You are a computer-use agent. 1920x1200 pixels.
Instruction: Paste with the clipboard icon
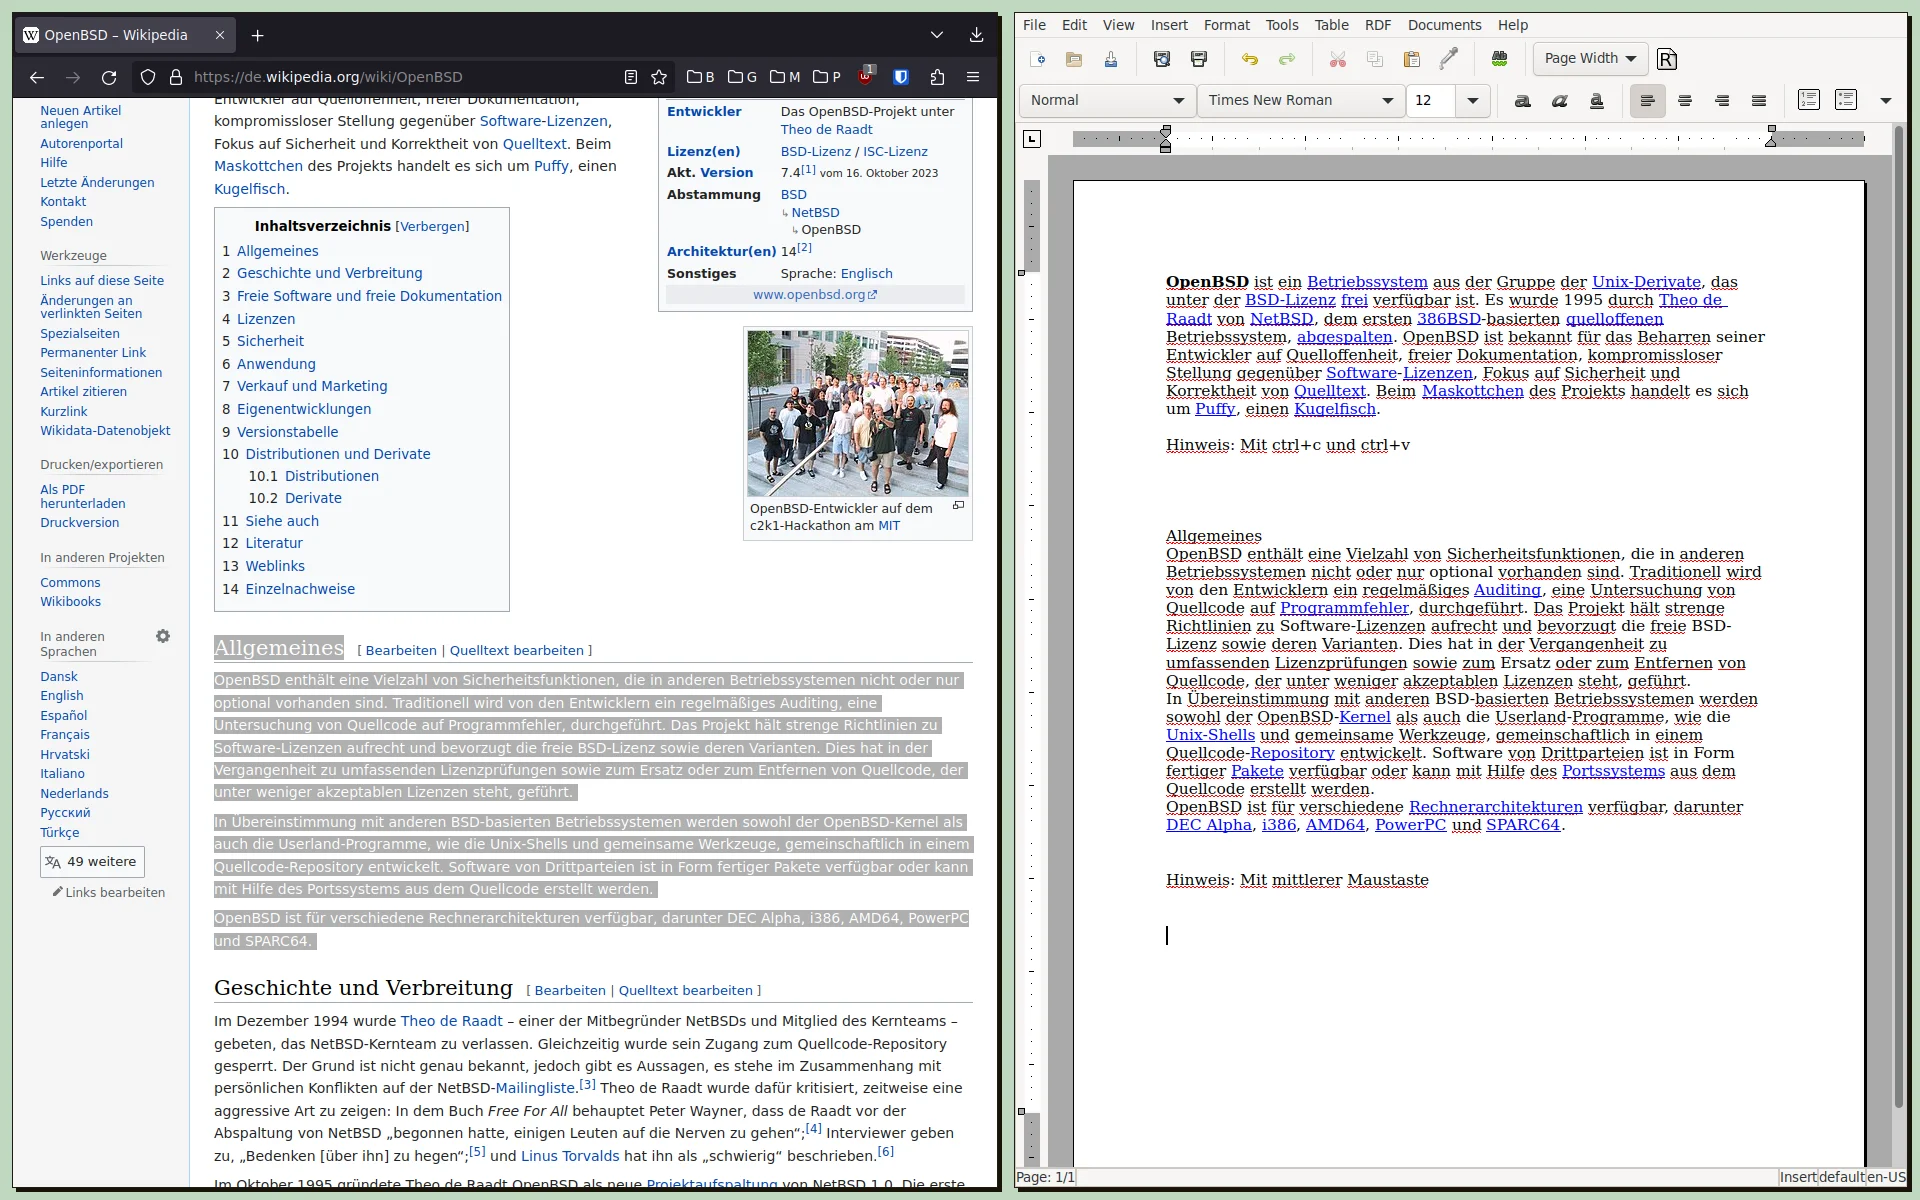point(1412,59)
